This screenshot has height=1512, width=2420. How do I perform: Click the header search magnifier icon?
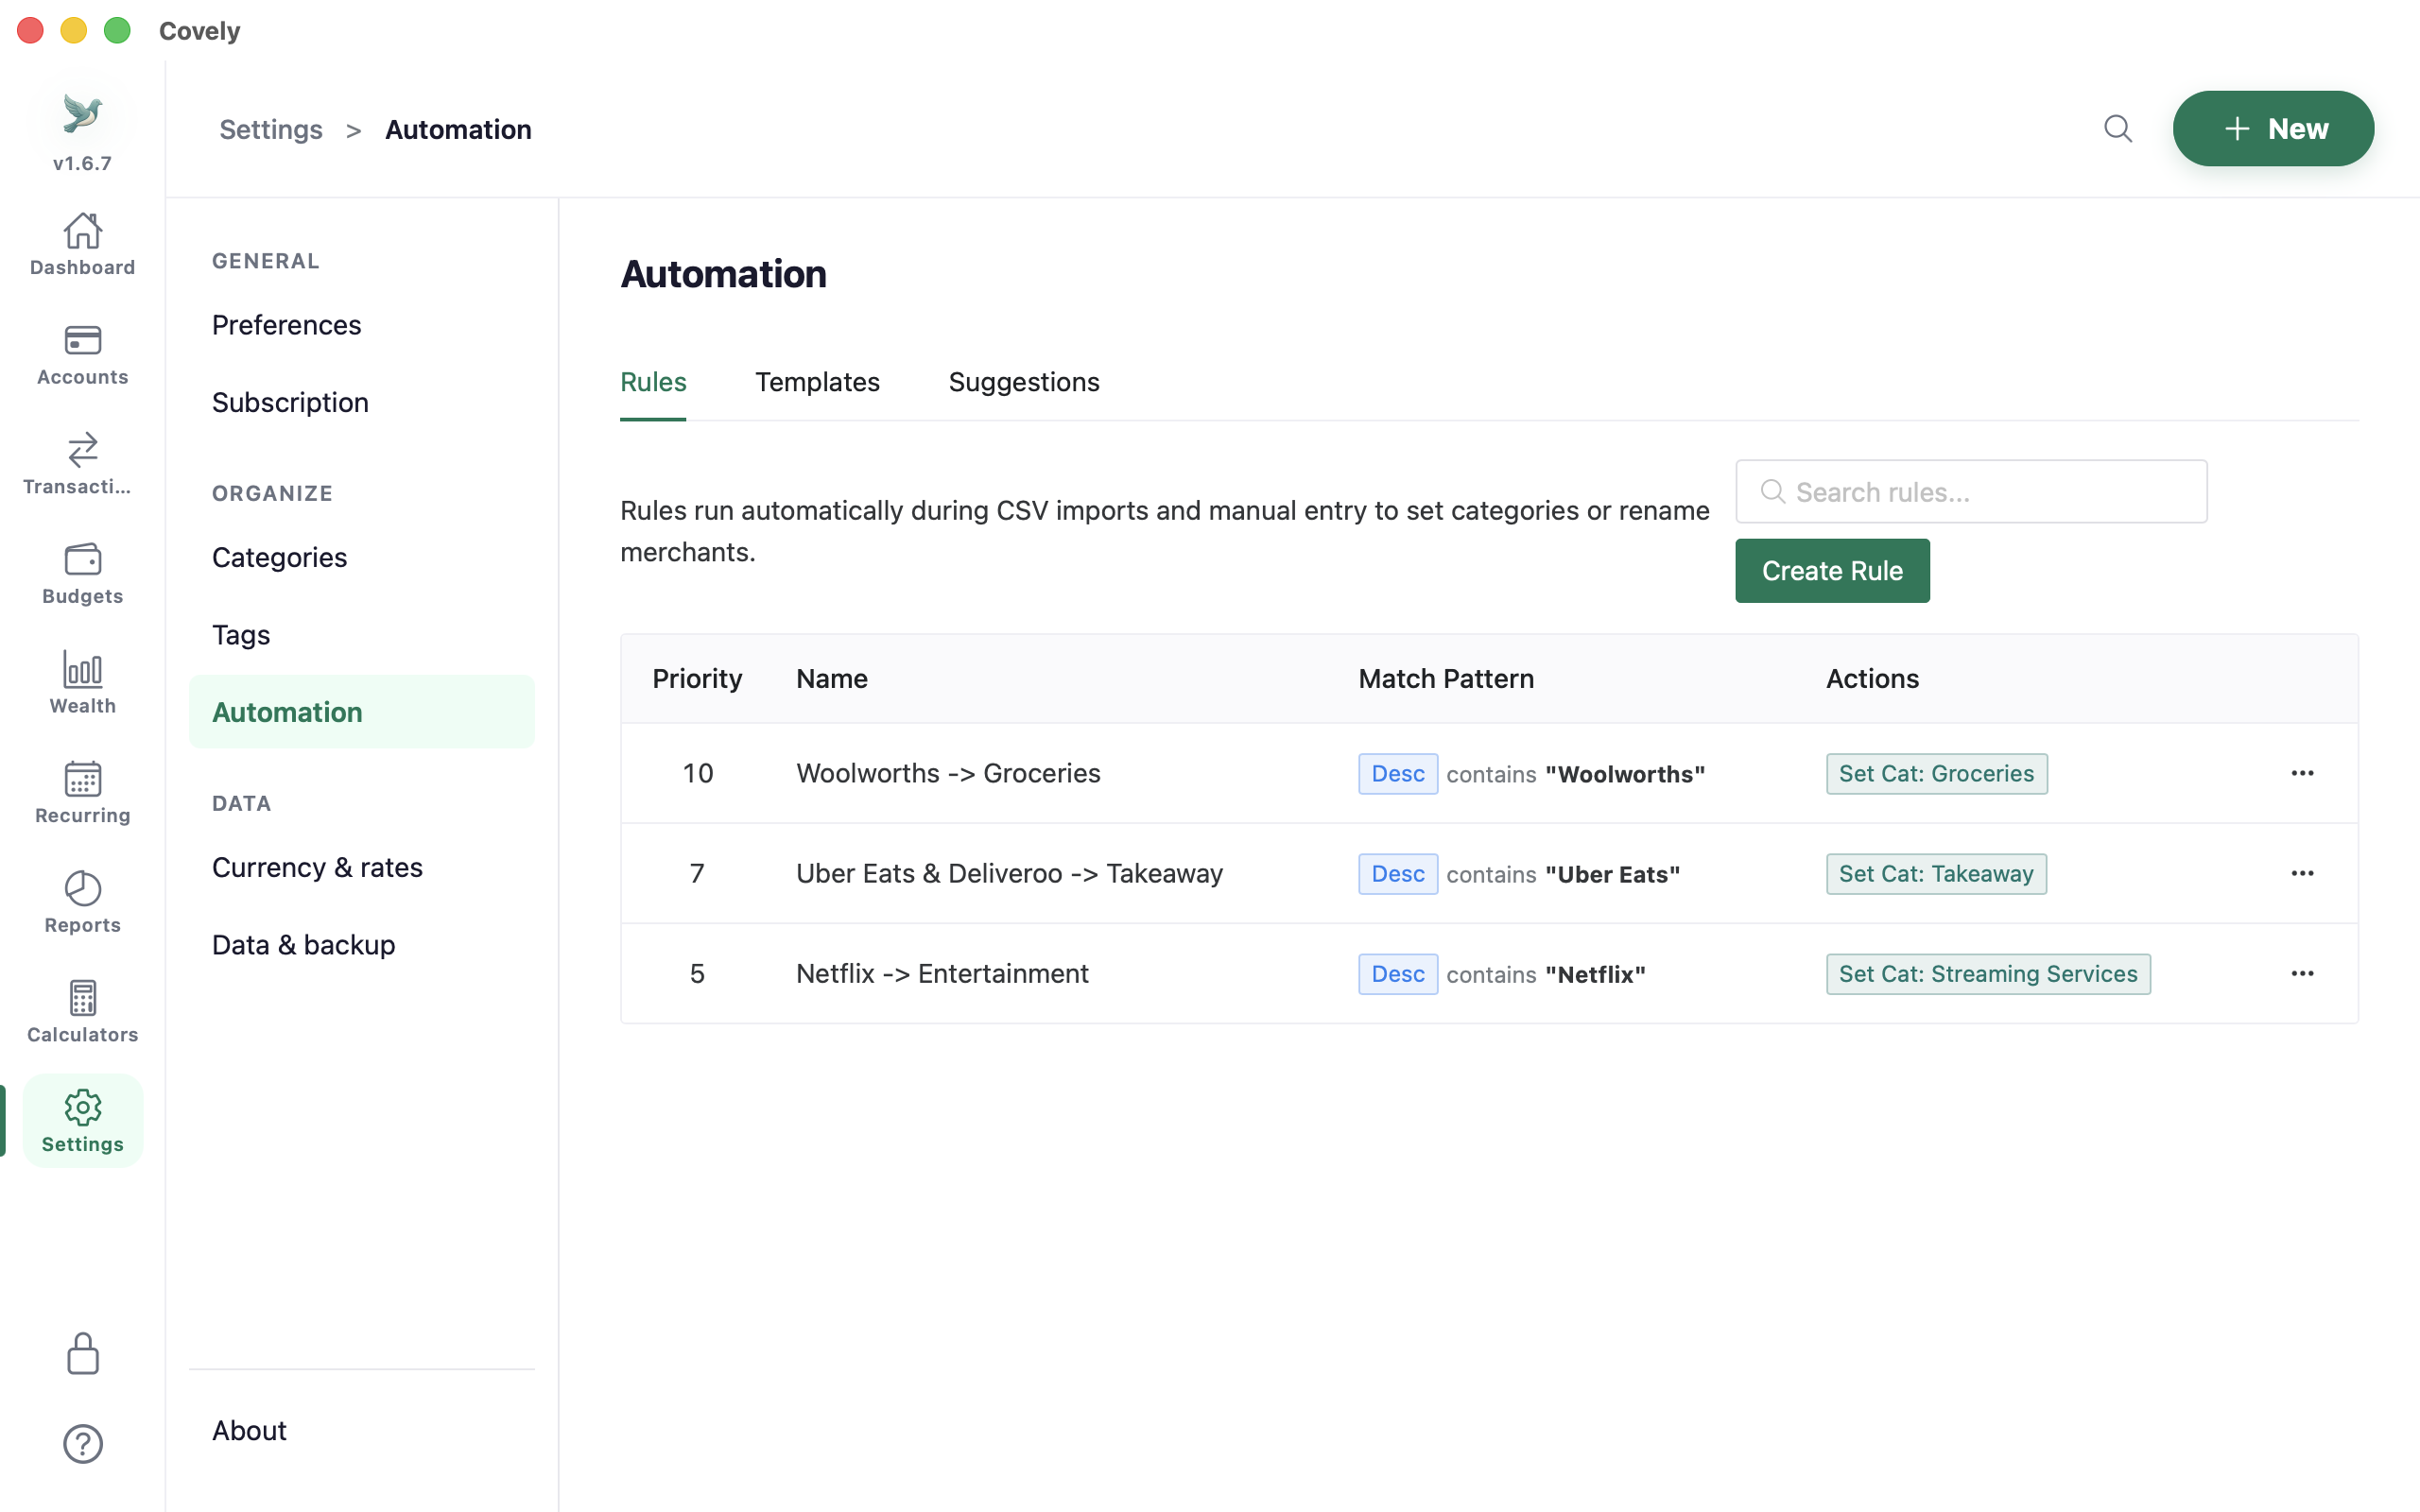click(2117, 129)
